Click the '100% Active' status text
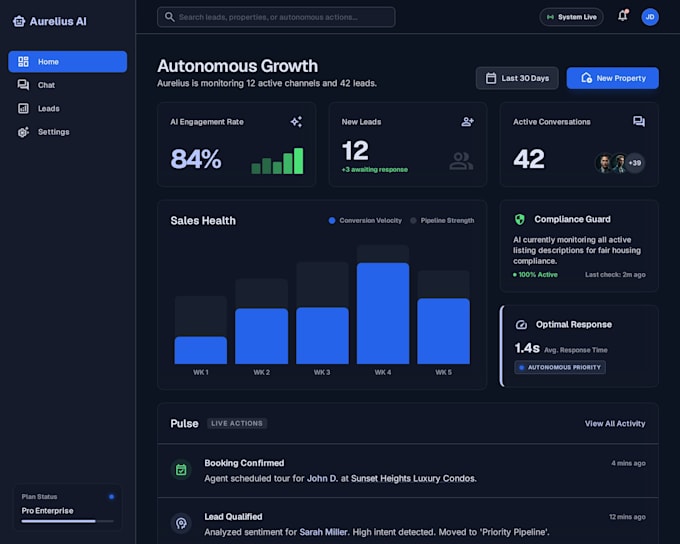 (536, 275)
